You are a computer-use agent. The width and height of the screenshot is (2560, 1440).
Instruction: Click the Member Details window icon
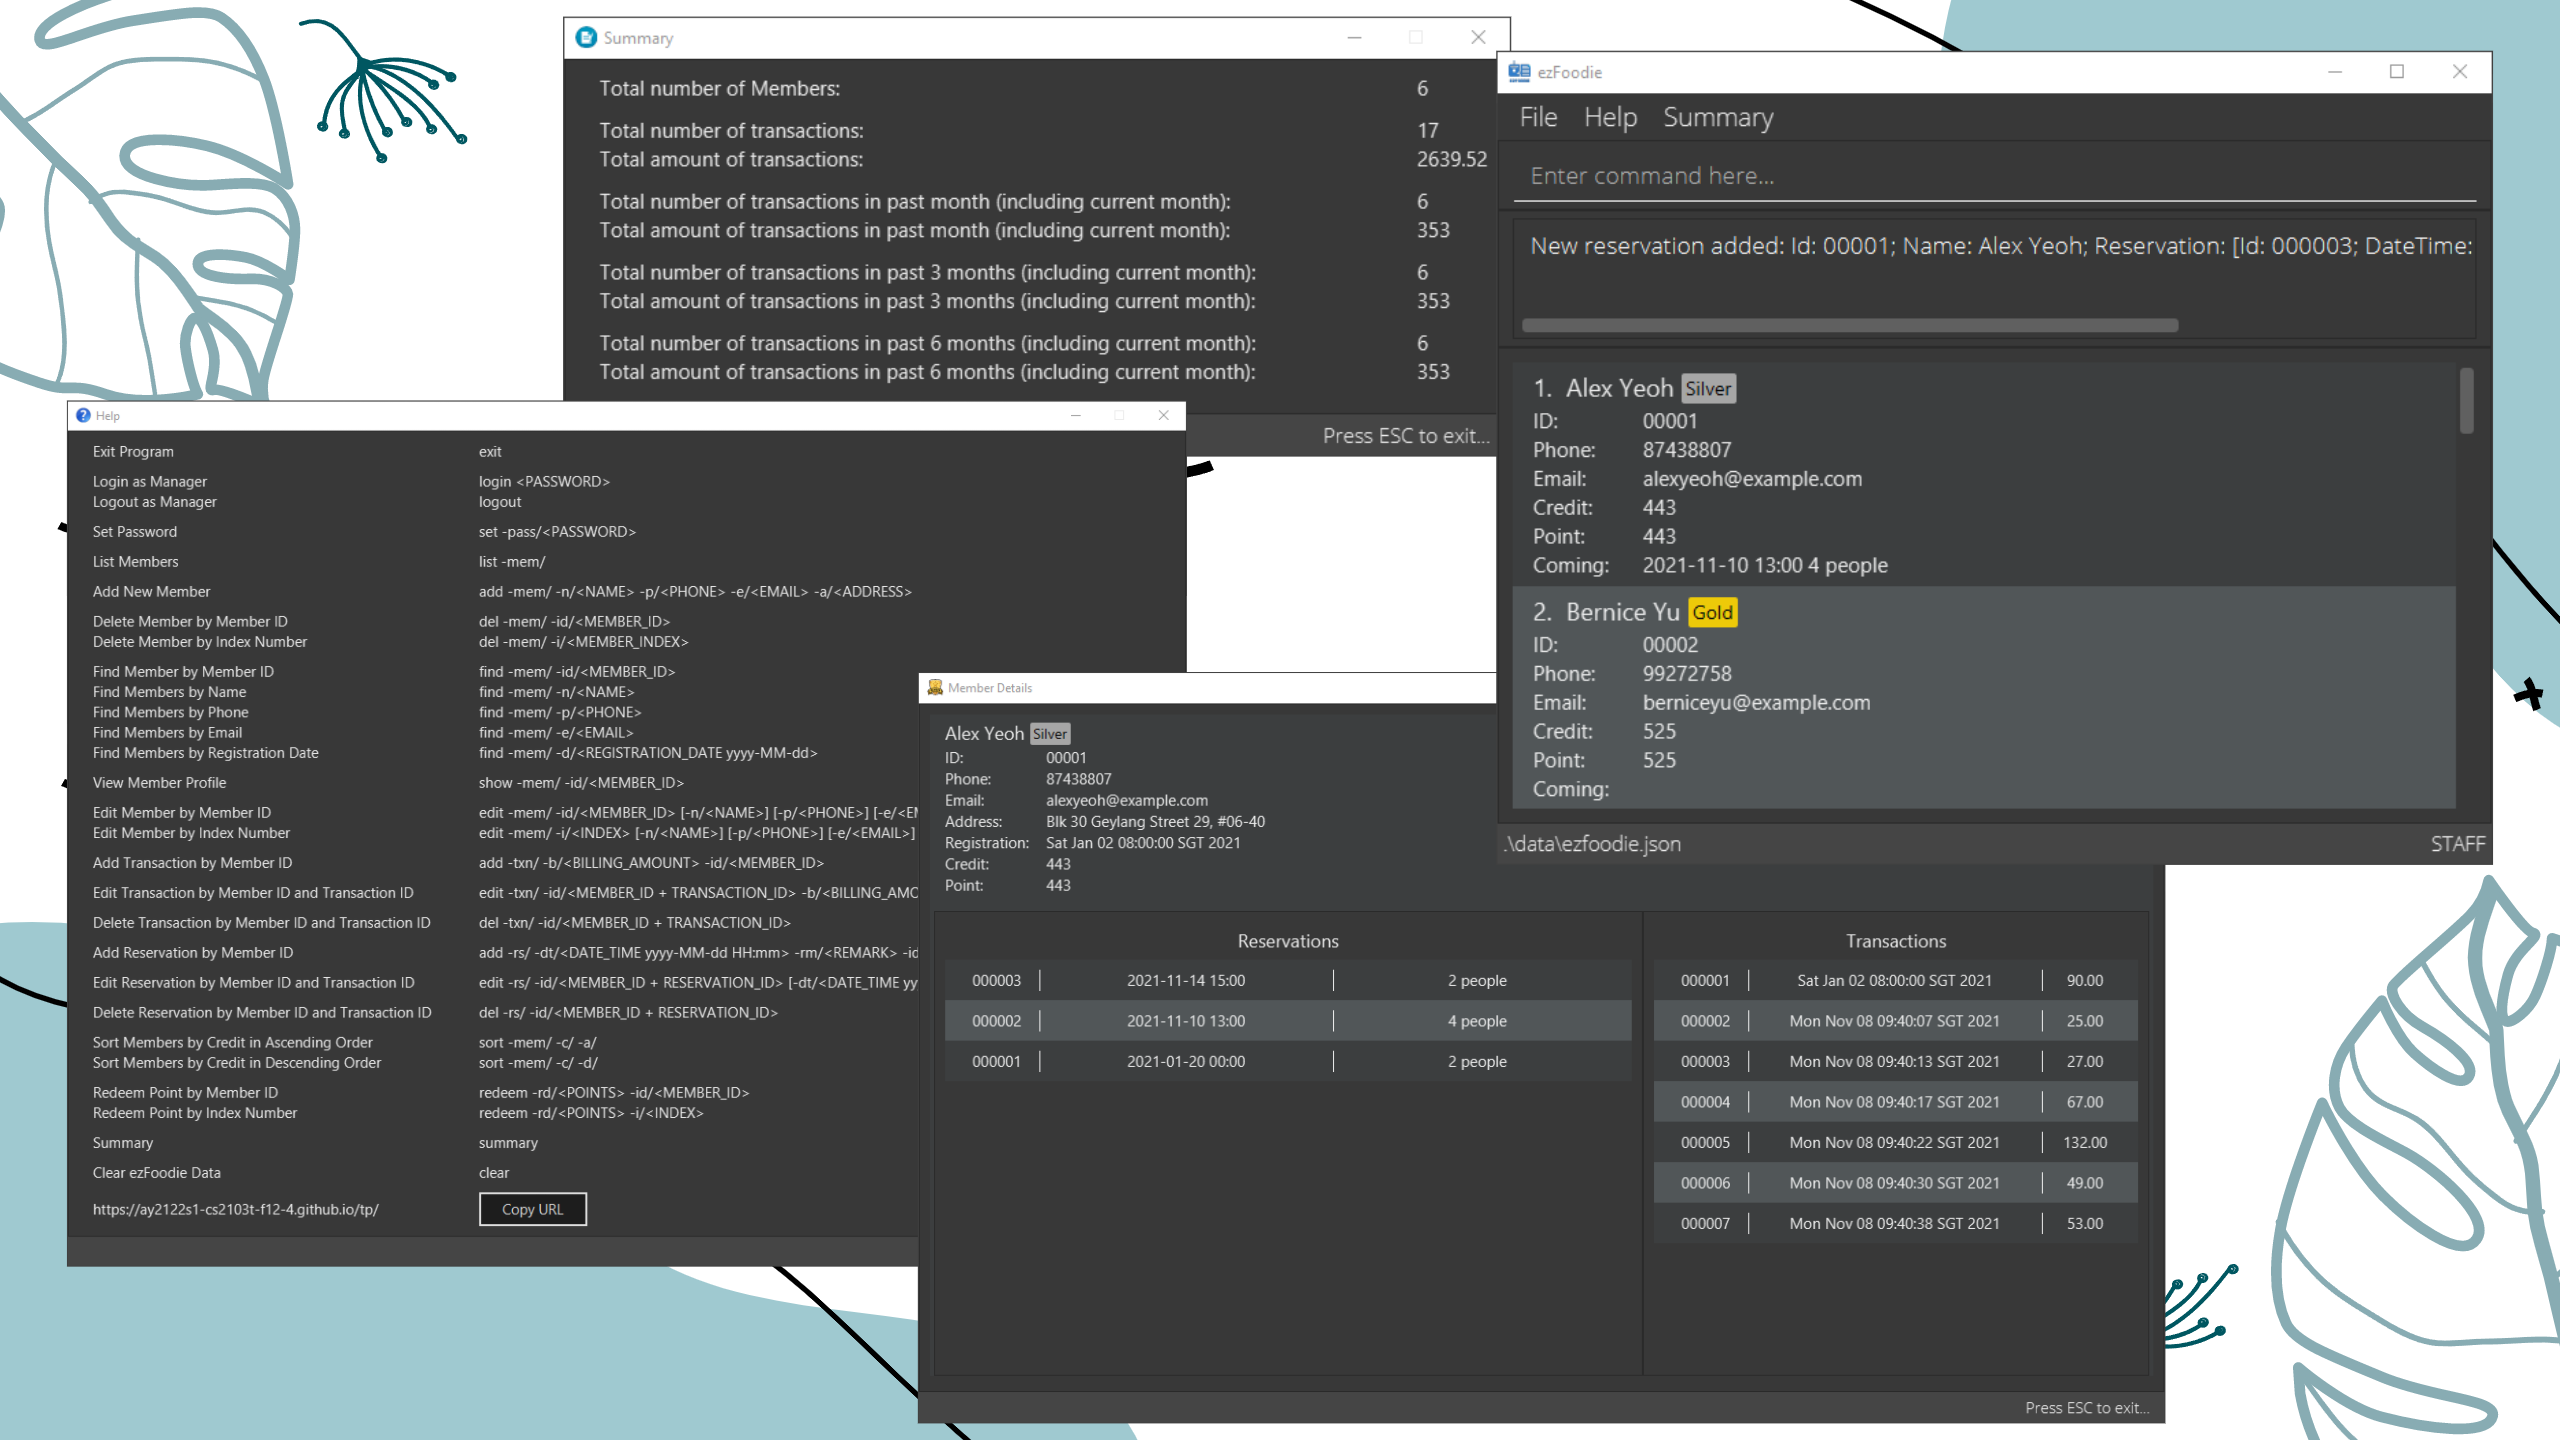pos(935,688)
